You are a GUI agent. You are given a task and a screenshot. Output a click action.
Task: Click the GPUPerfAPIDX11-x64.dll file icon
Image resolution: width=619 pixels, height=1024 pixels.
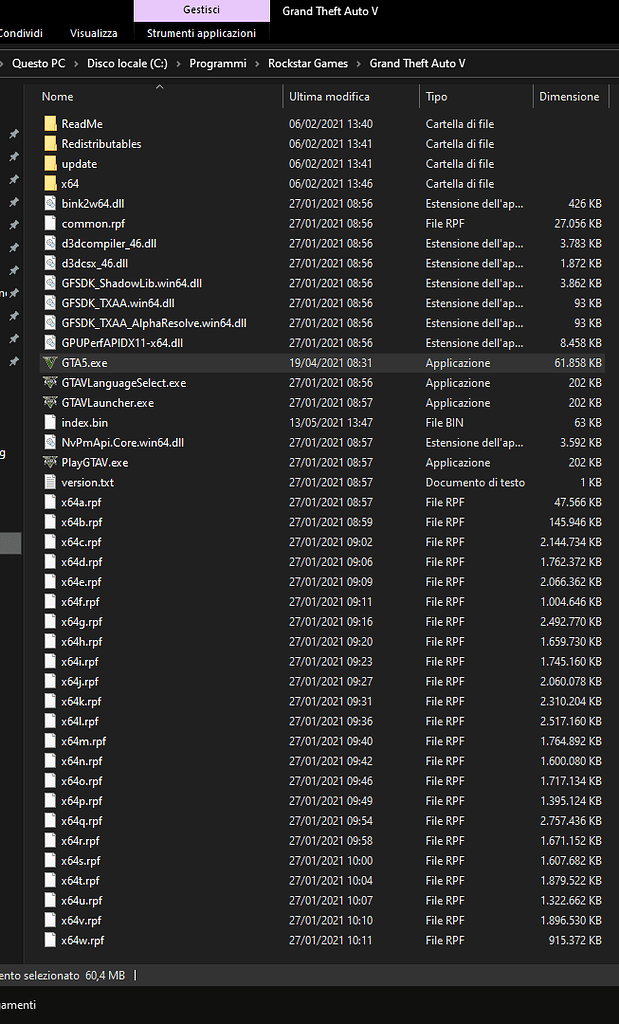pos(50,343)
